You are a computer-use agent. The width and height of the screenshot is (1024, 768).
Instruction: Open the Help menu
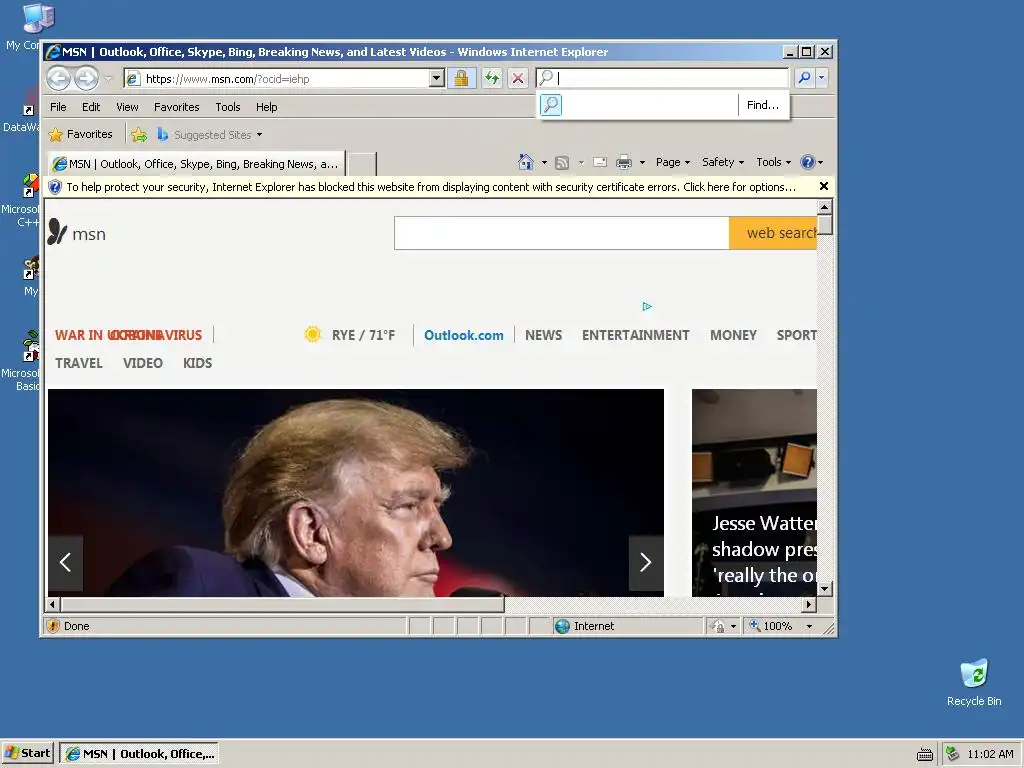266,107
